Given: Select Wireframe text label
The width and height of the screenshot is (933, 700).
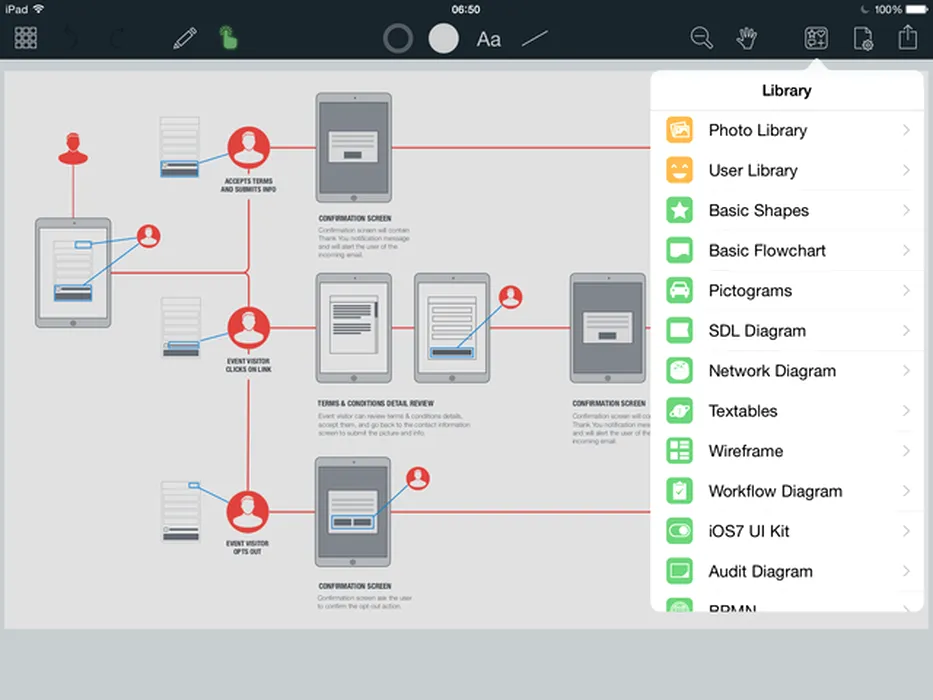Looking at the screenshot, I should 746,451.
